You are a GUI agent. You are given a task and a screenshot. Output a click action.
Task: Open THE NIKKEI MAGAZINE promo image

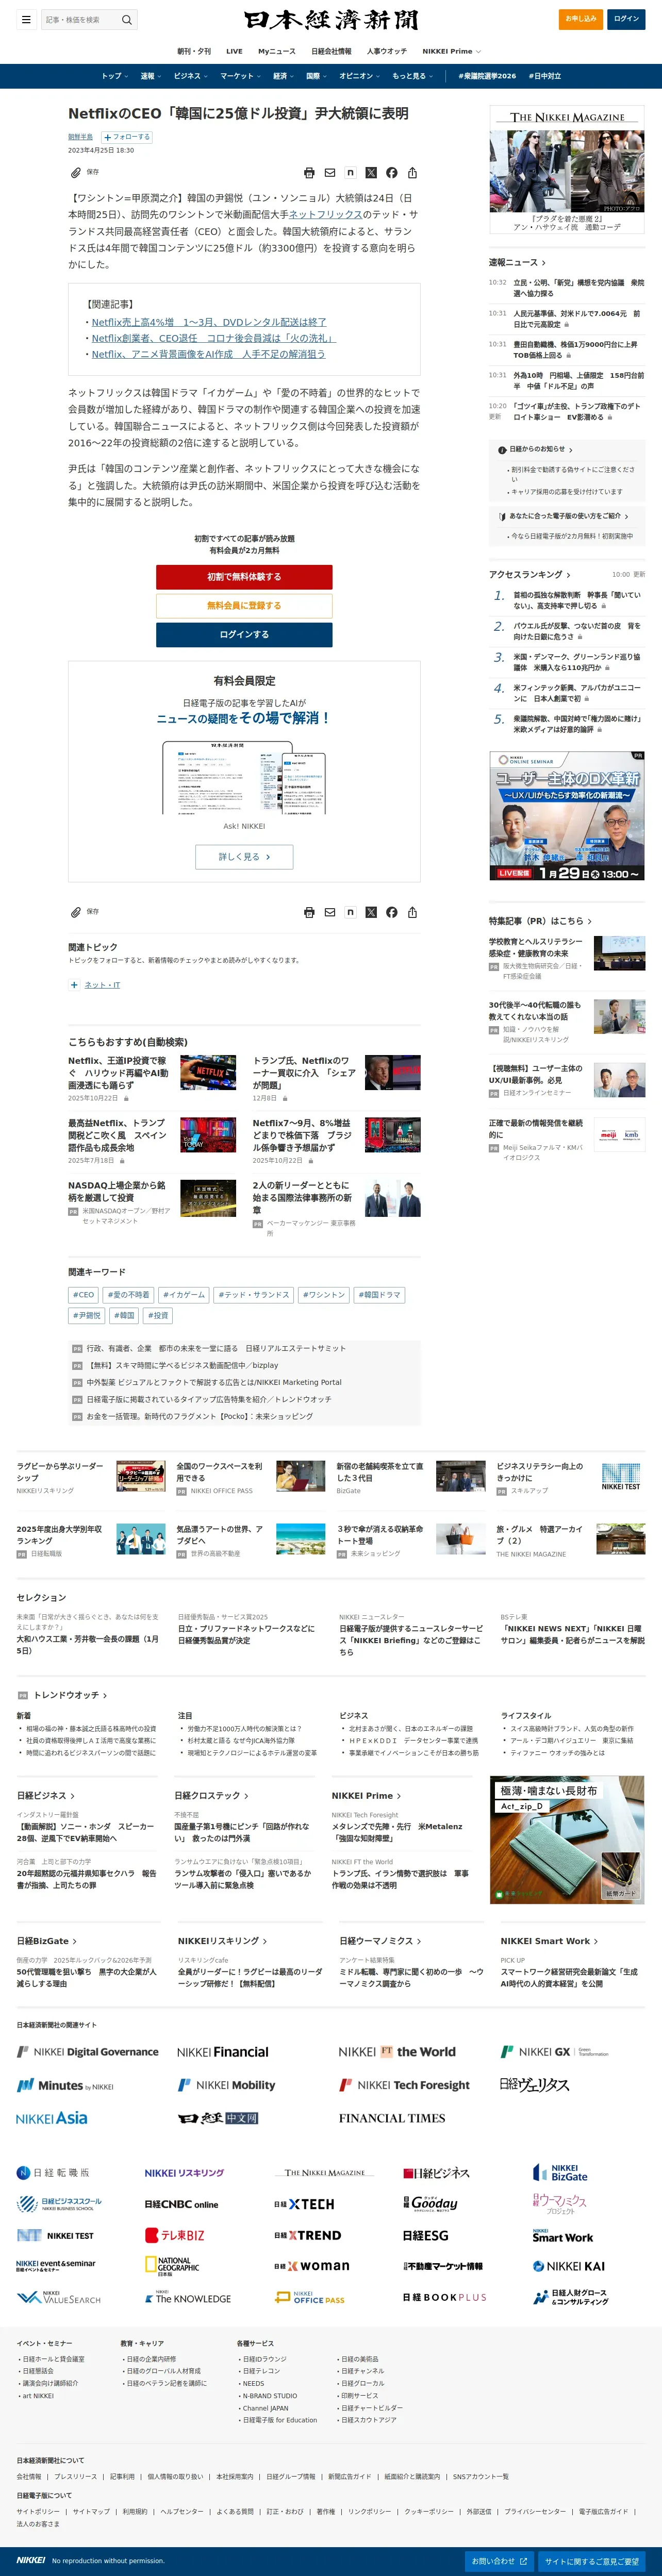click(x=567, y=170)
